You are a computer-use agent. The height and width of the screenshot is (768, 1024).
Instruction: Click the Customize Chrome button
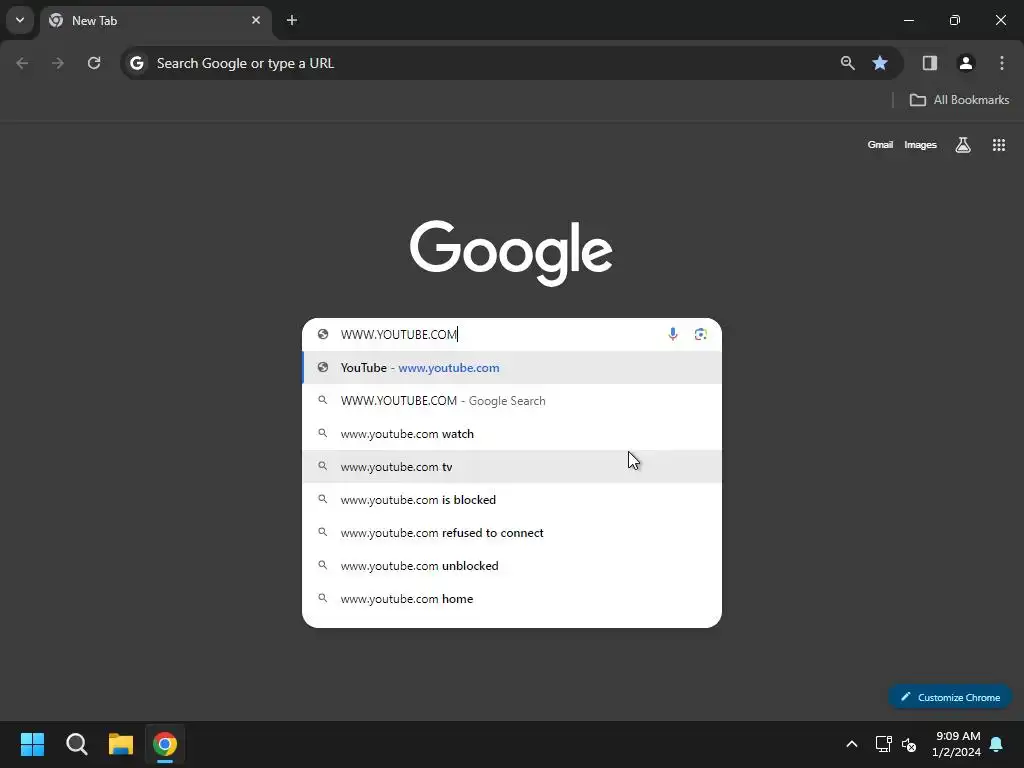(950, 697)
